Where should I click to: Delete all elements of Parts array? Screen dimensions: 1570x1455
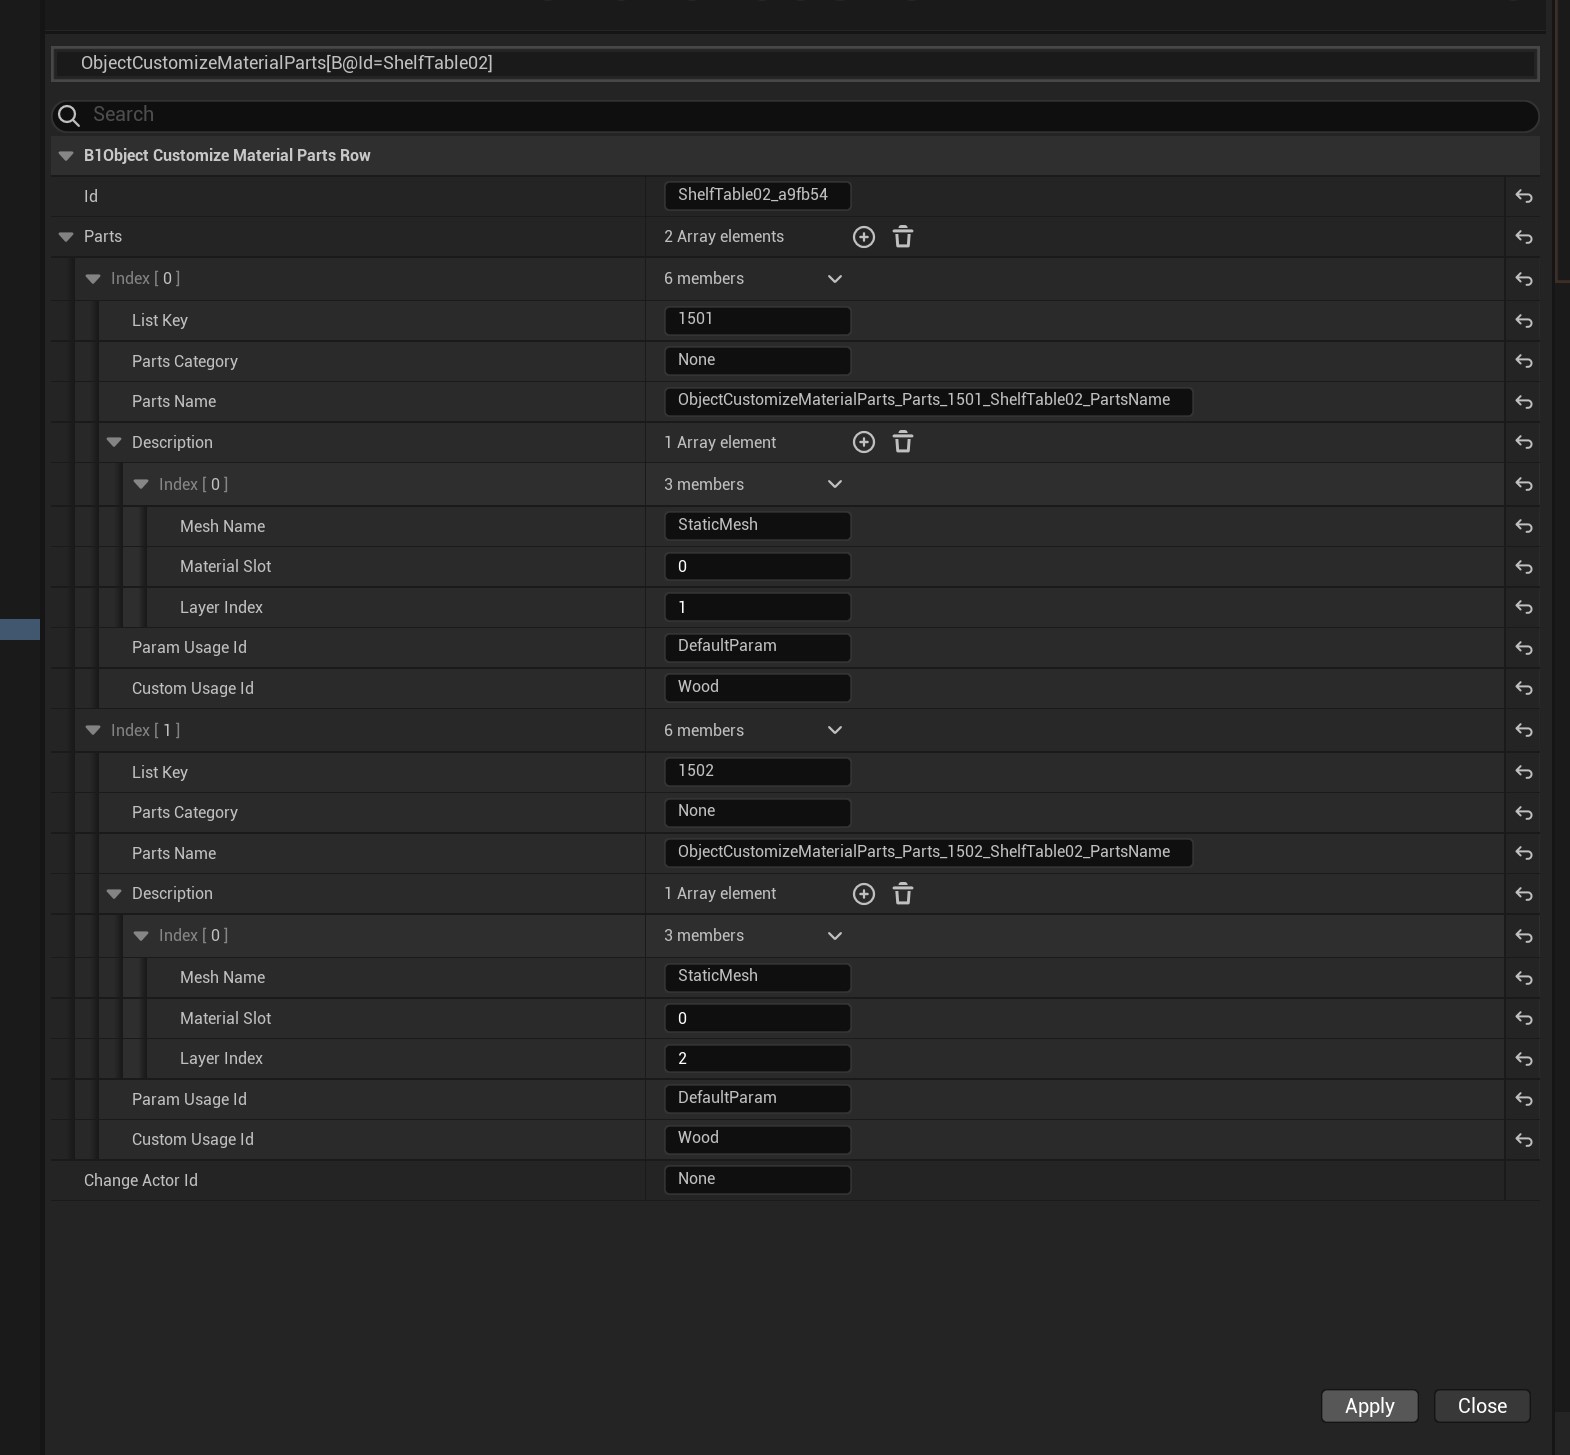[903, 237]
